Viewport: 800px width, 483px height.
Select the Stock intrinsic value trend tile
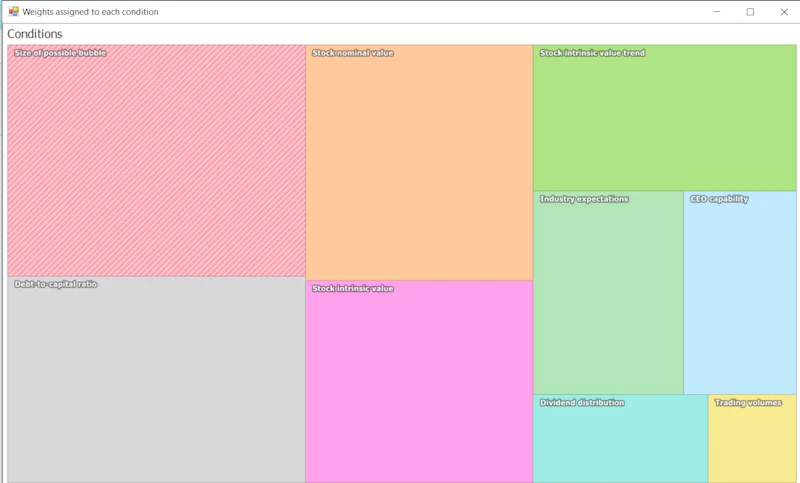(664, 118)
